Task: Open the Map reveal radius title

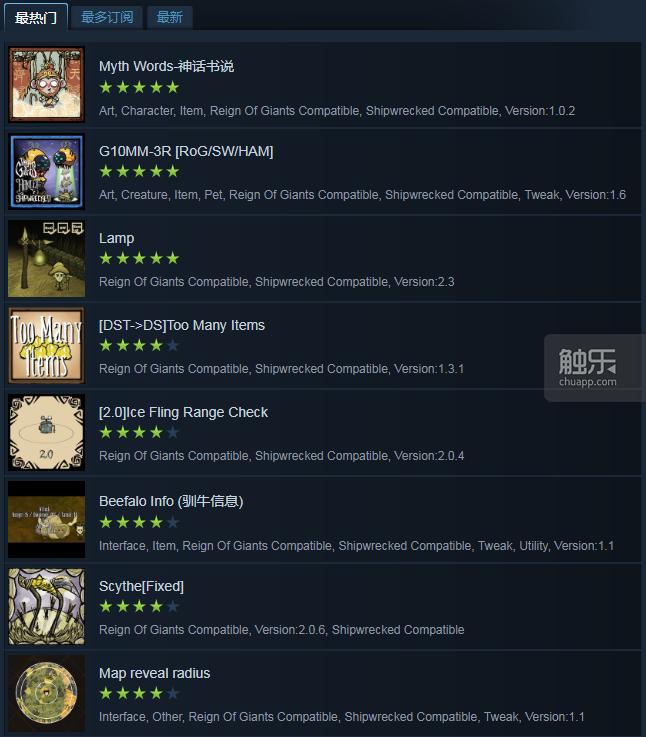Action: pyautogui.click(x=155, y=673)
